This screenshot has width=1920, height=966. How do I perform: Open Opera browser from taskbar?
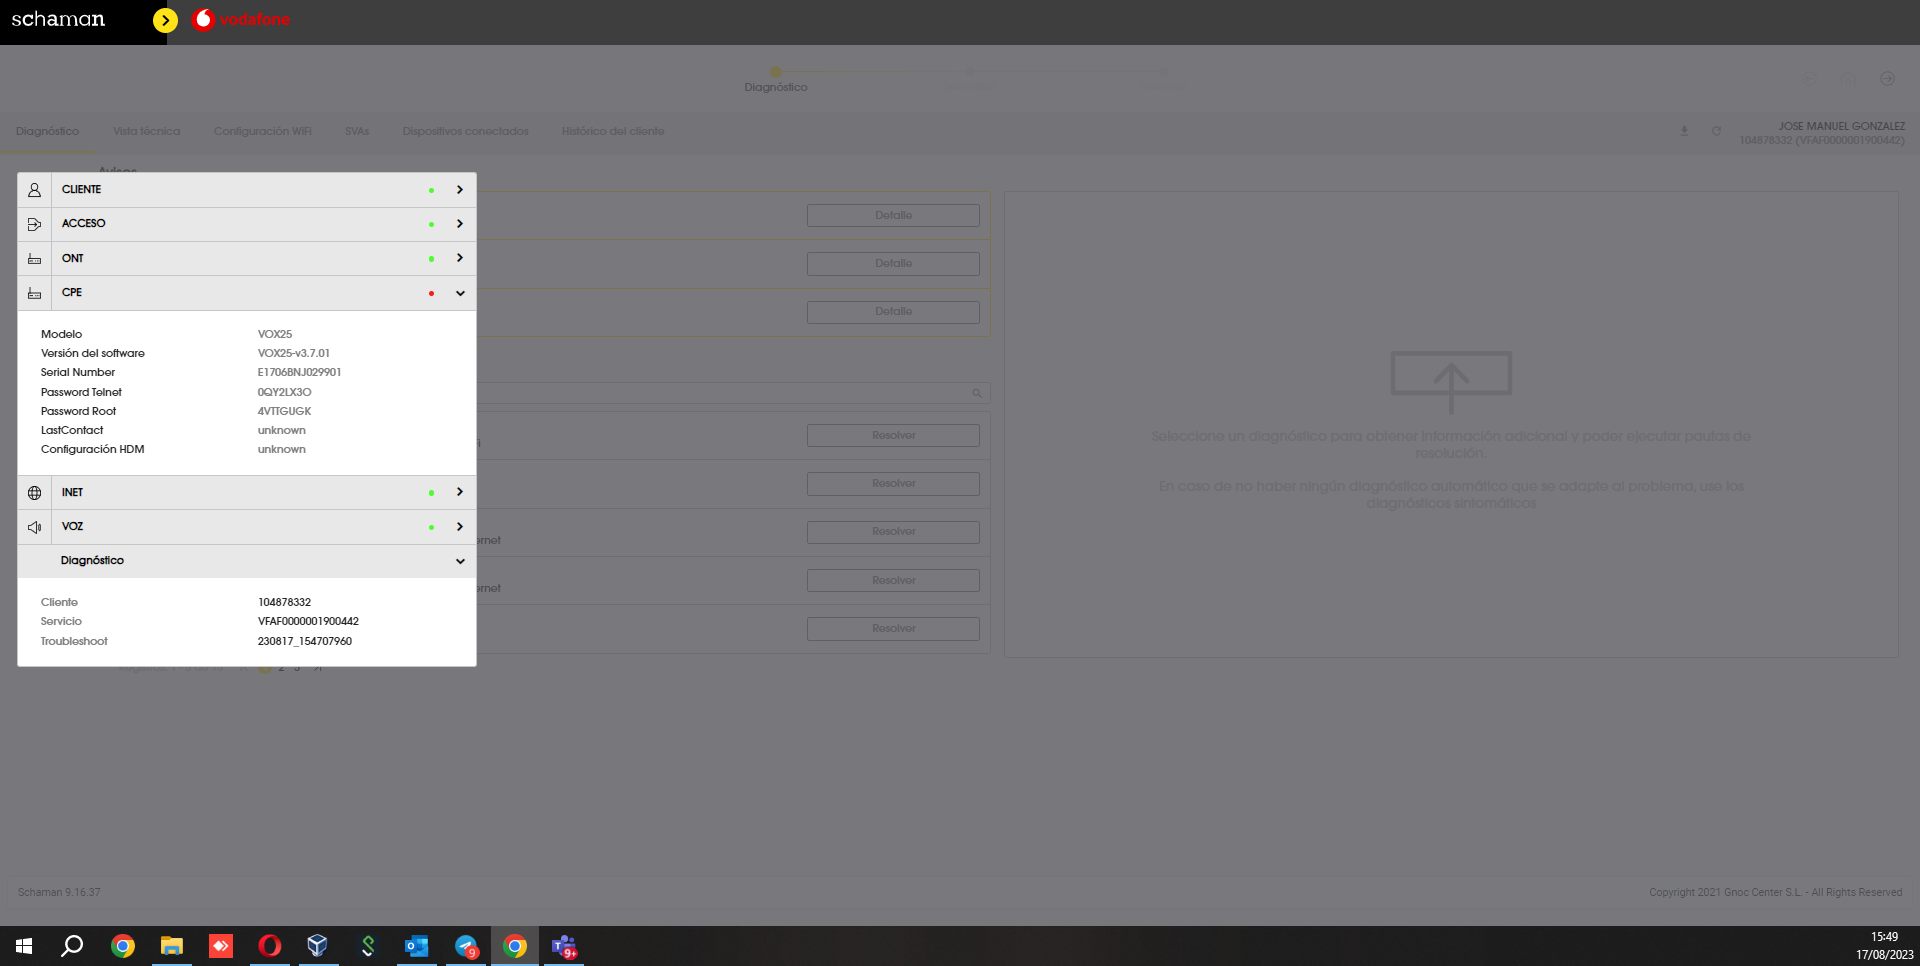[x=270, y=946]
